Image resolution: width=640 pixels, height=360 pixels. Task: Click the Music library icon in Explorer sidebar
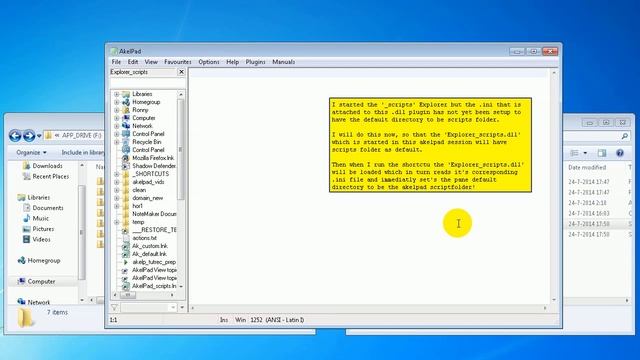pos(27,218)
